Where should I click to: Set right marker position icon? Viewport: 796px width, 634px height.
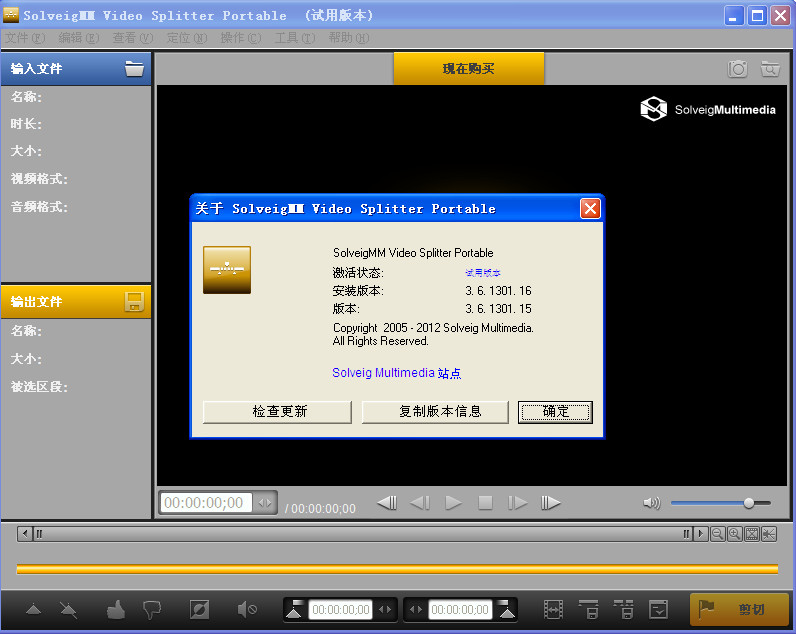(x=506, y=609)
